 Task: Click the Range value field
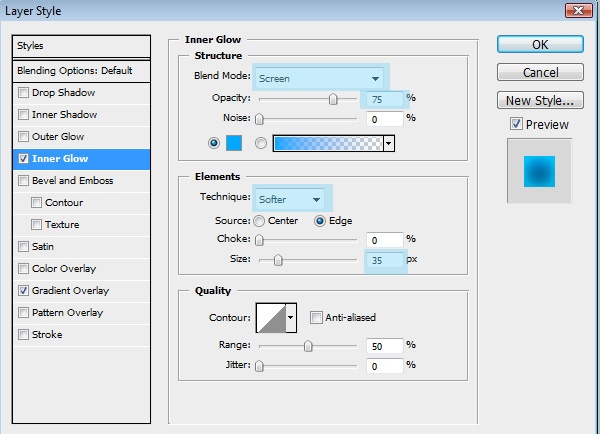coord(384,346)
